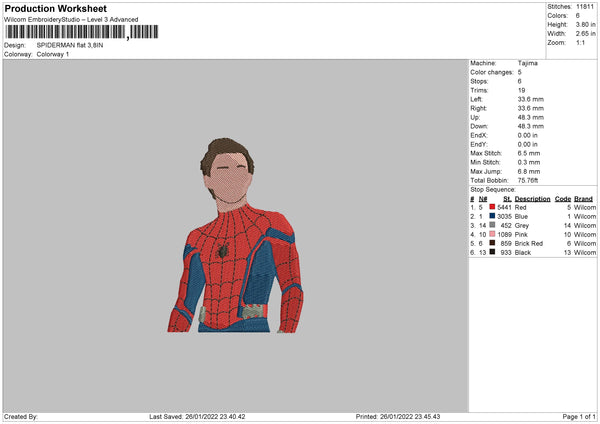Select the Grey thread color swatch

(492, 225)
